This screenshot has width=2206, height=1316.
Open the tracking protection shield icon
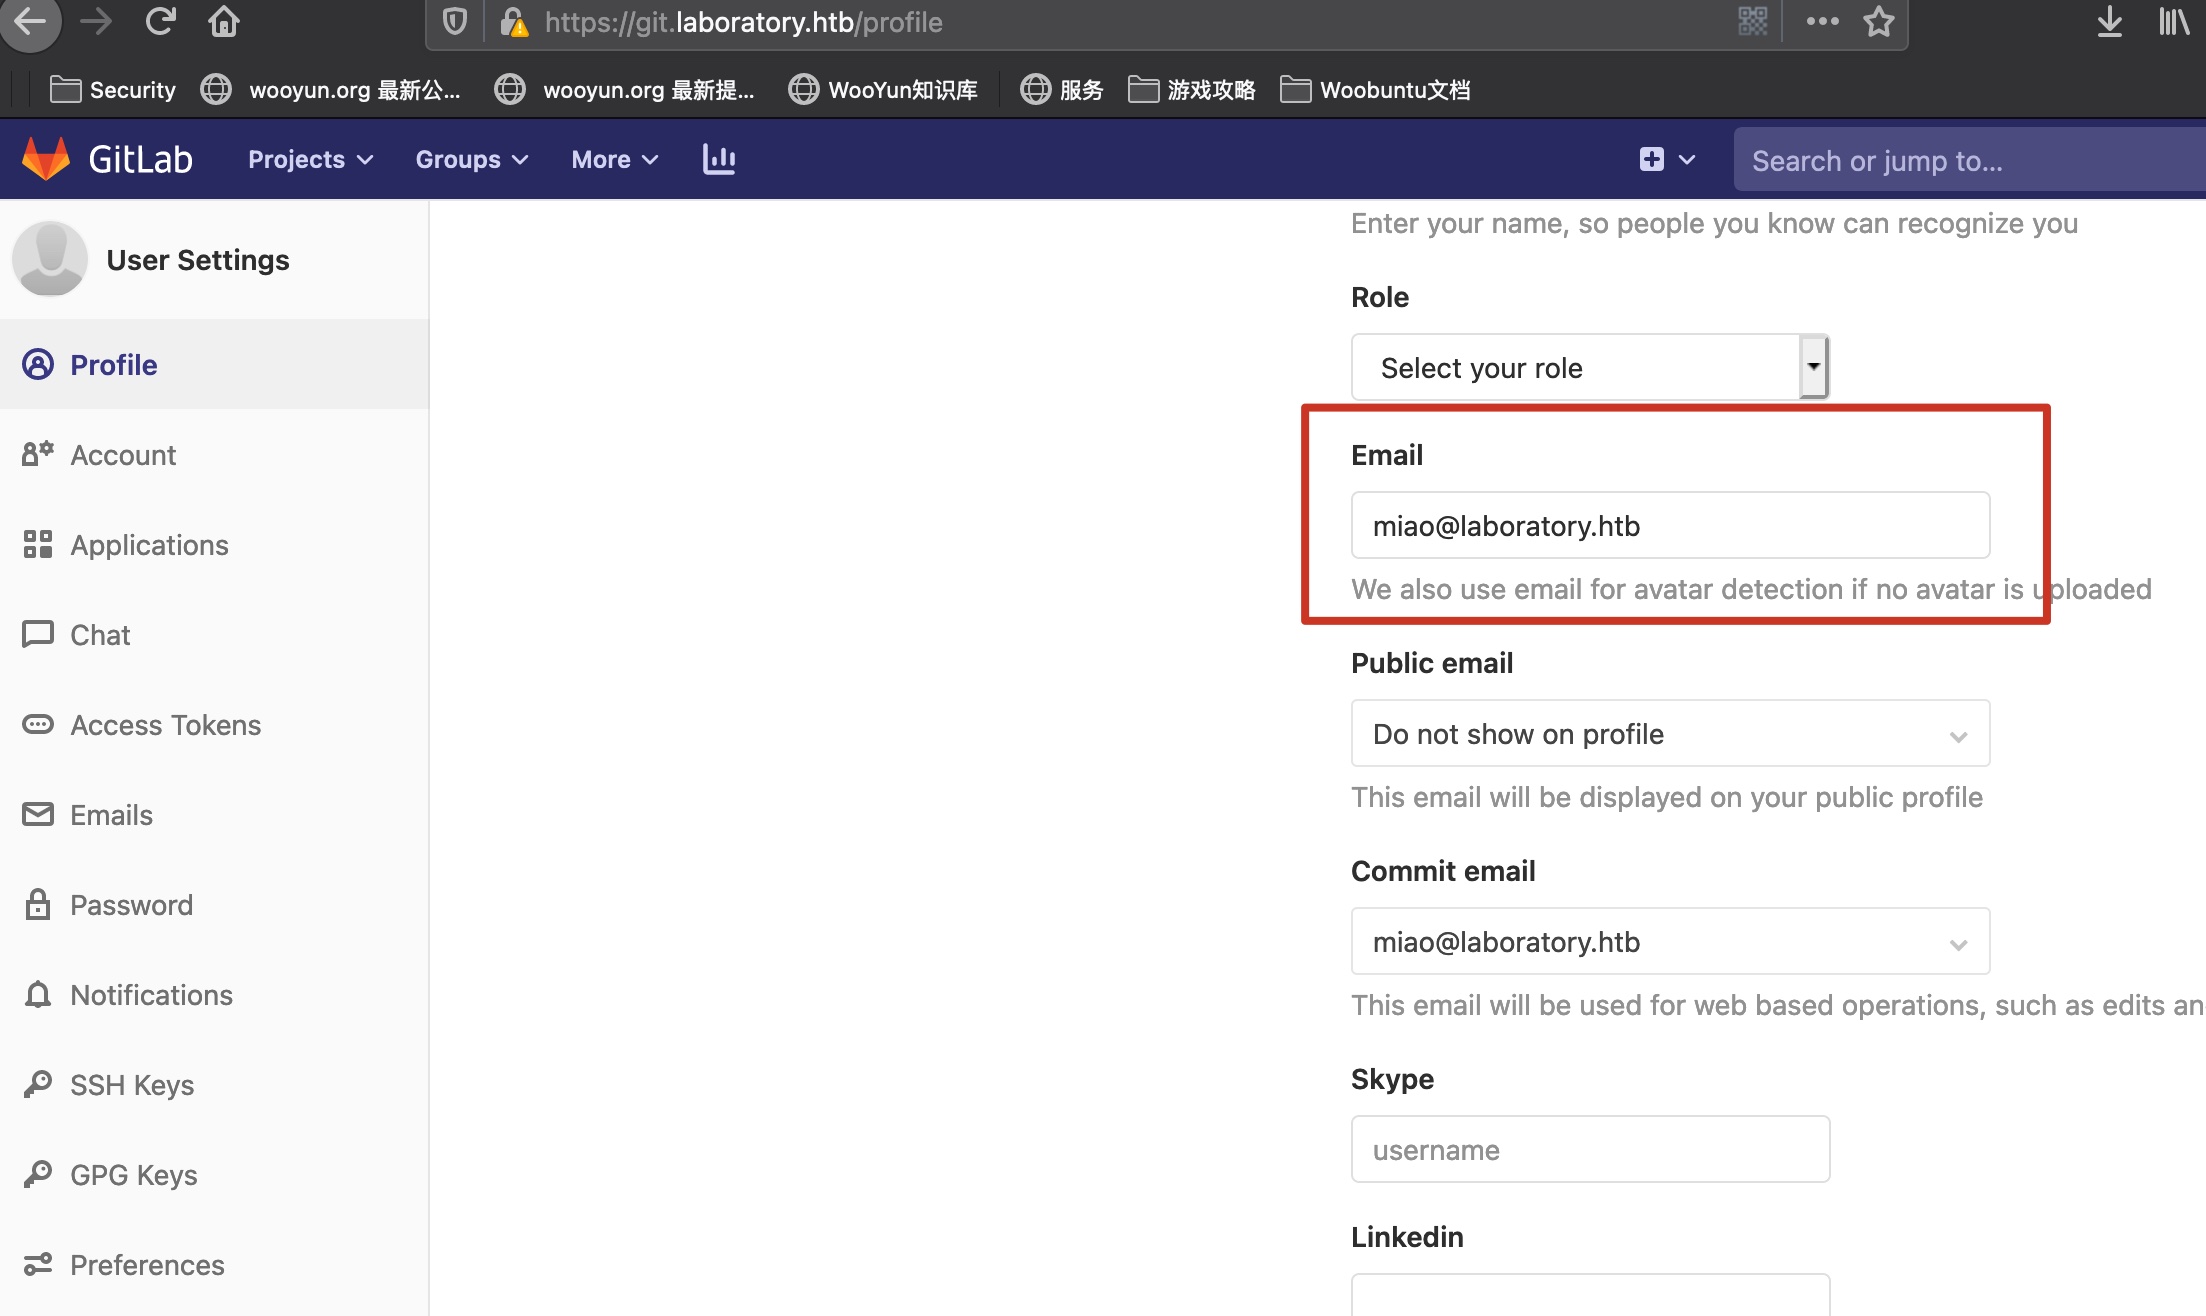455,21
